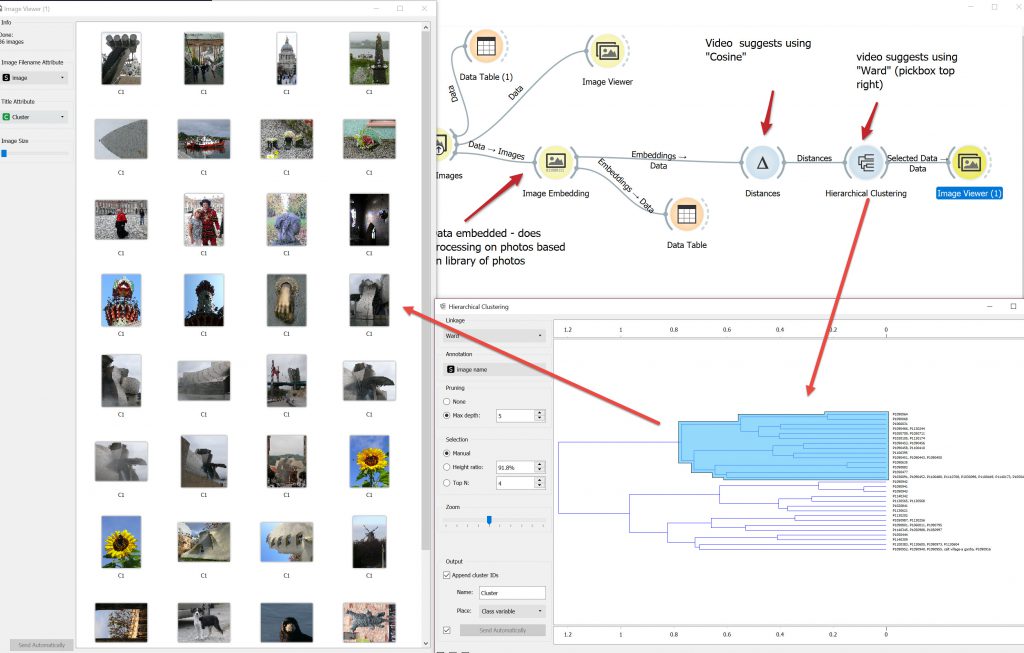Open the Place dropdown set to Class variable

511,610
